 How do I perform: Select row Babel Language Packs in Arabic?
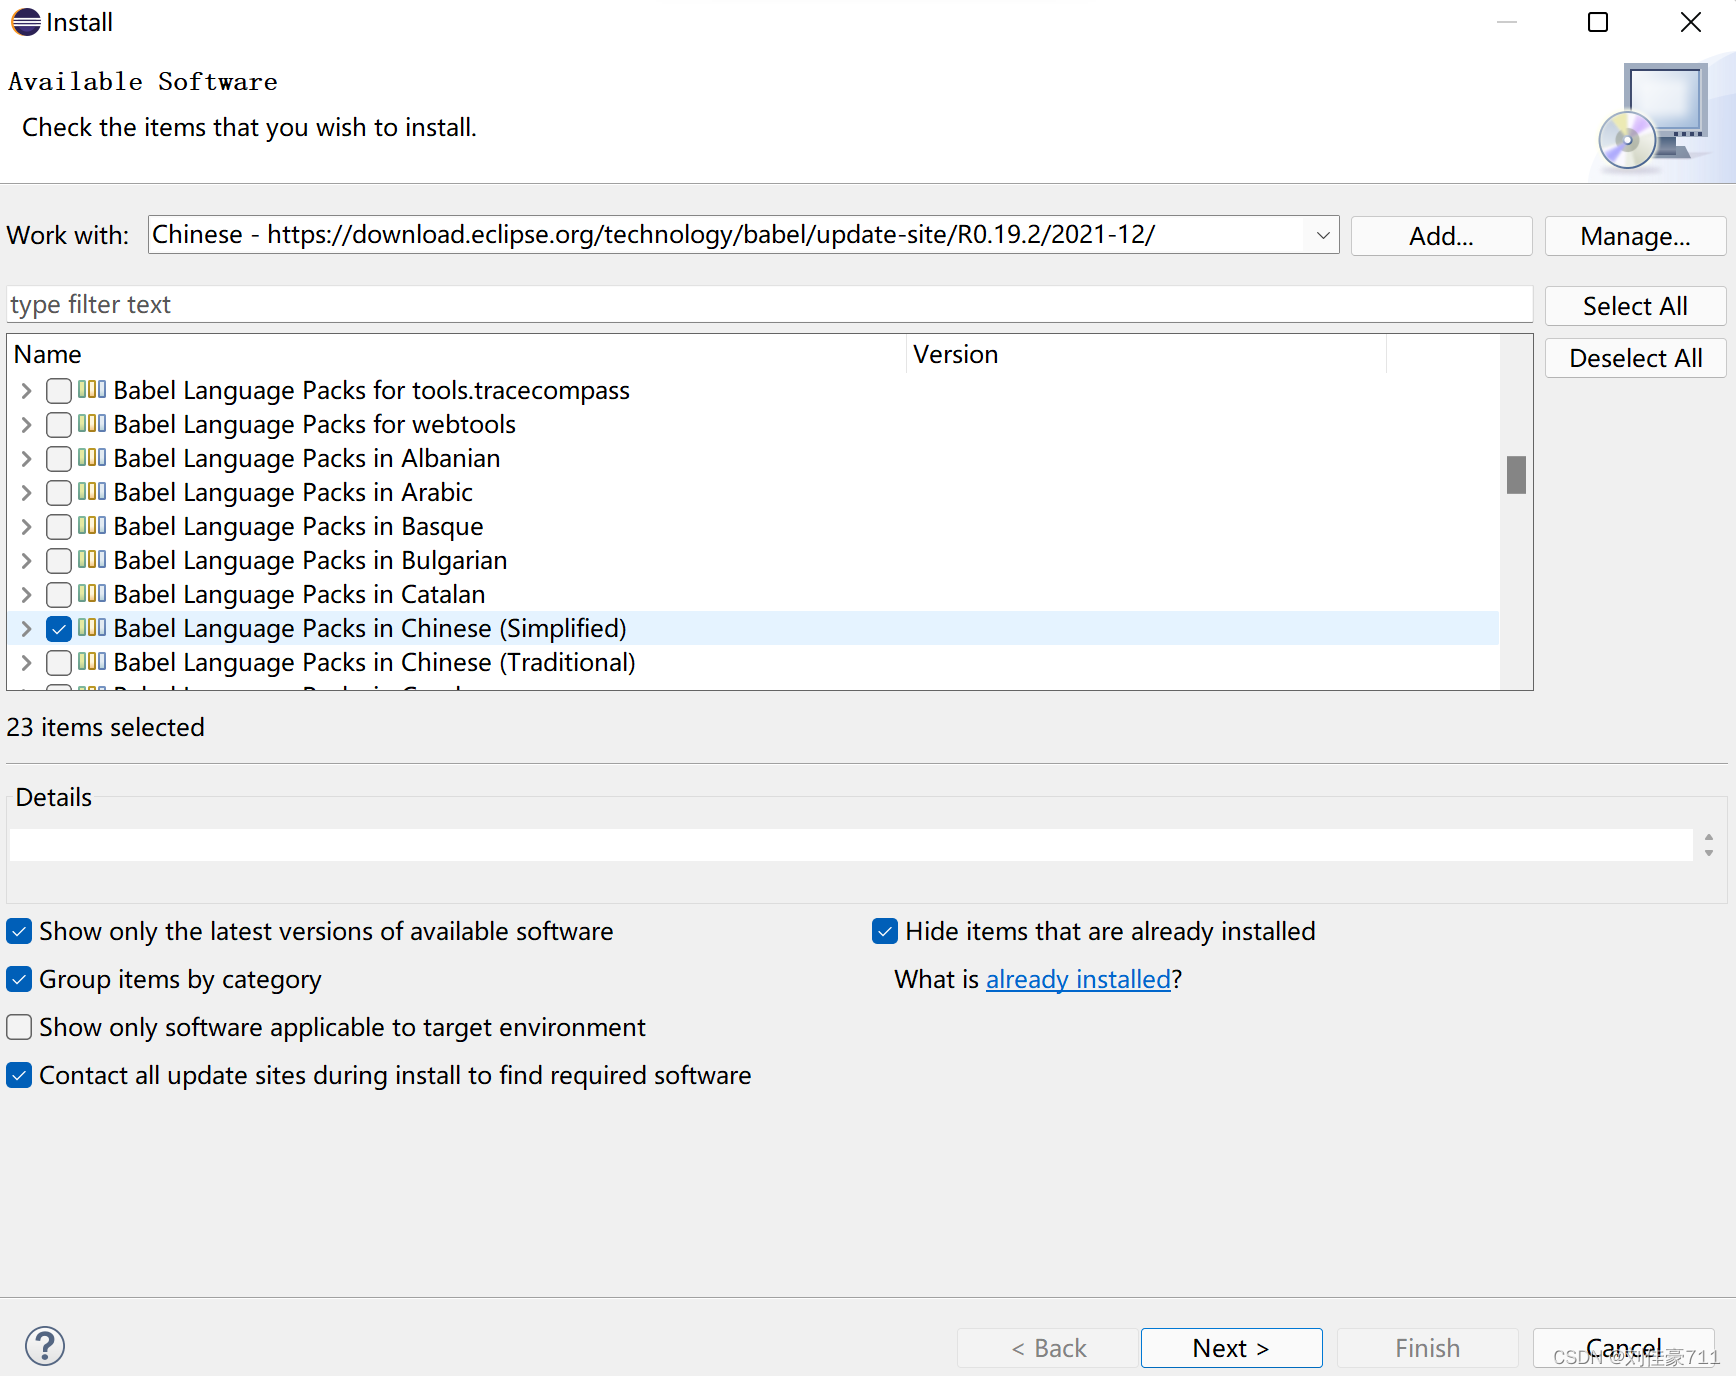(x=753, y=493)
